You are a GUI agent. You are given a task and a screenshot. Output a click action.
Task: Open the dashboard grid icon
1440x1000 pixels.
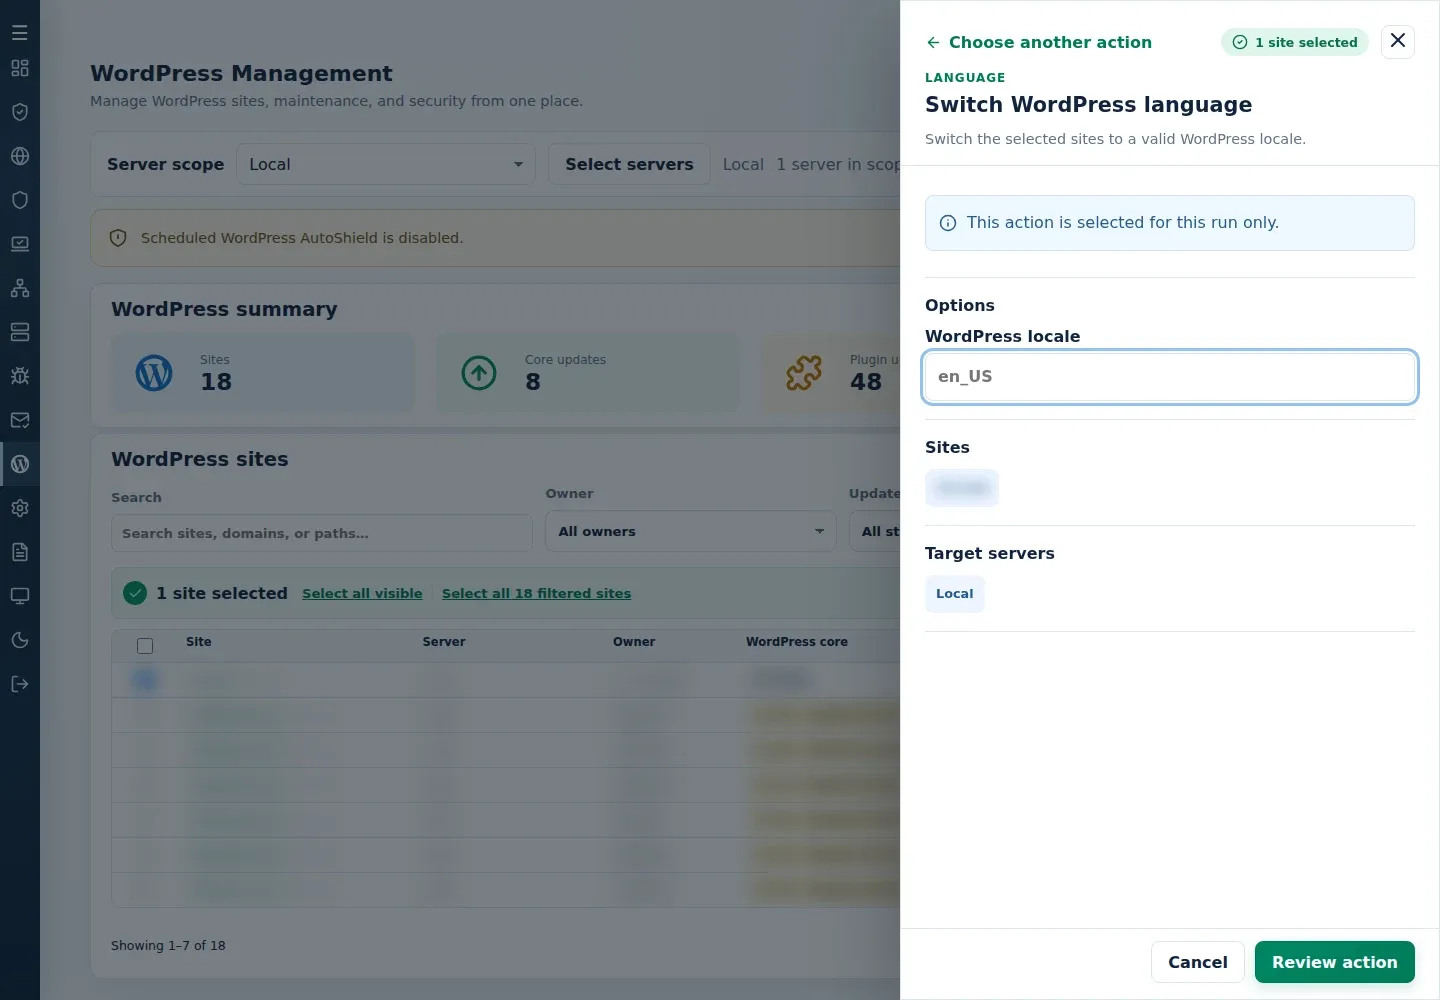coord(20,68)
